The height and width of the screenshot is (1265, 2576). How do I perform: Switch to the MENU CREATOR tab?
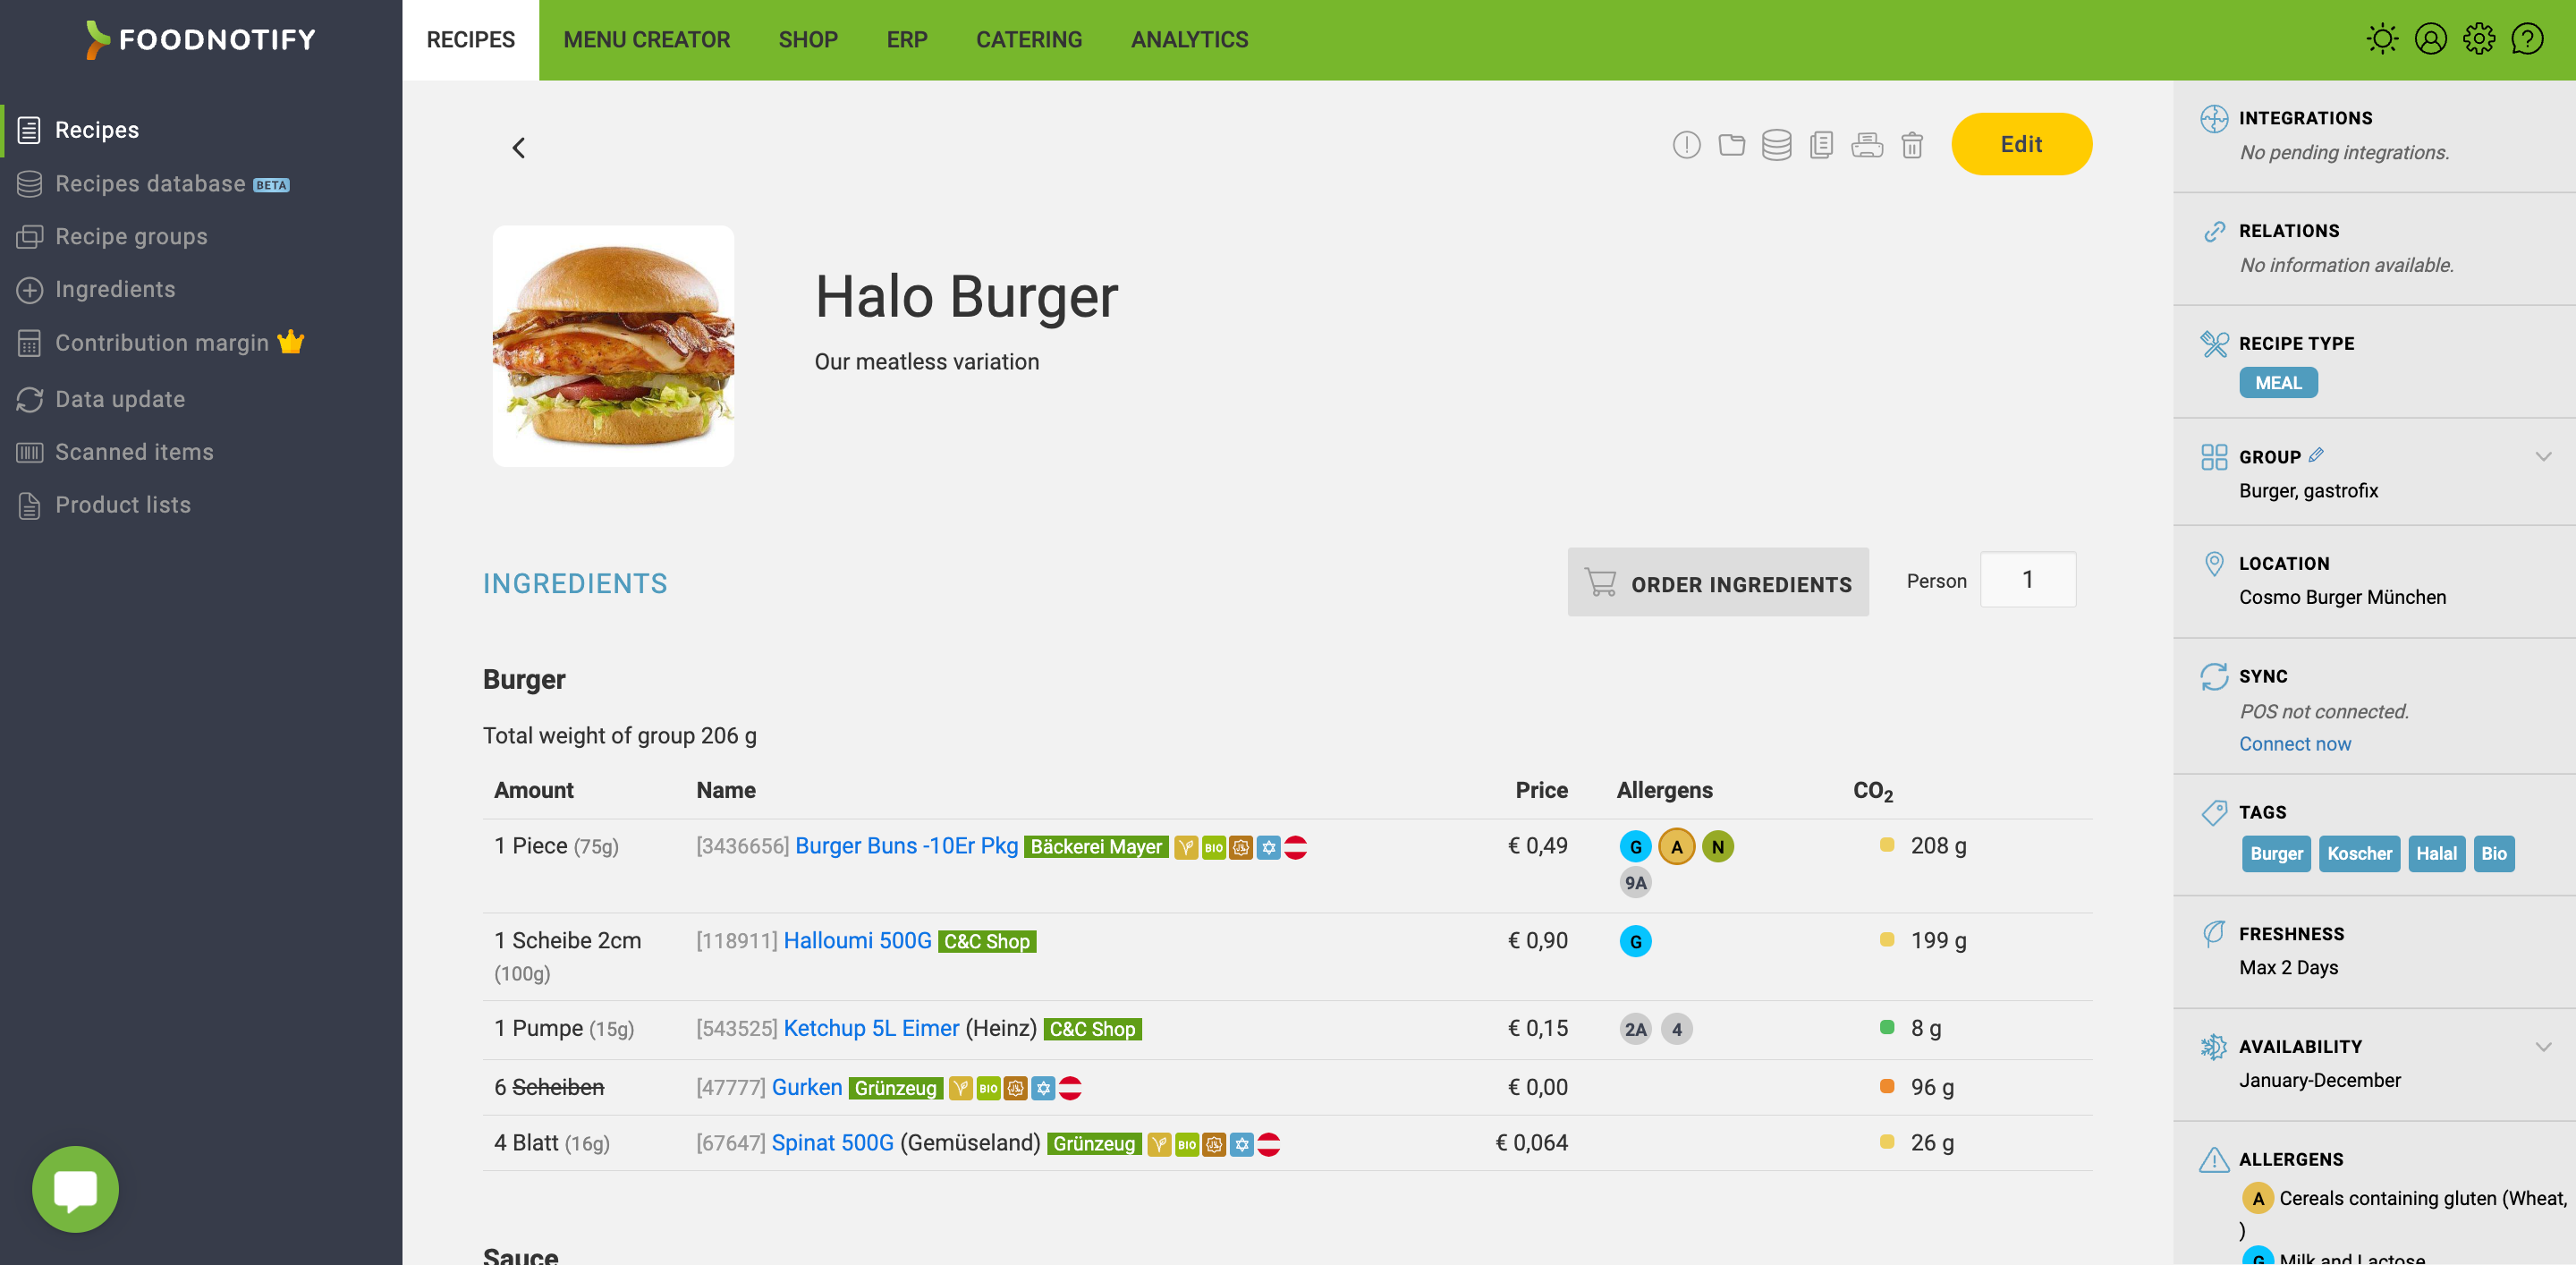tap(647, 39)
